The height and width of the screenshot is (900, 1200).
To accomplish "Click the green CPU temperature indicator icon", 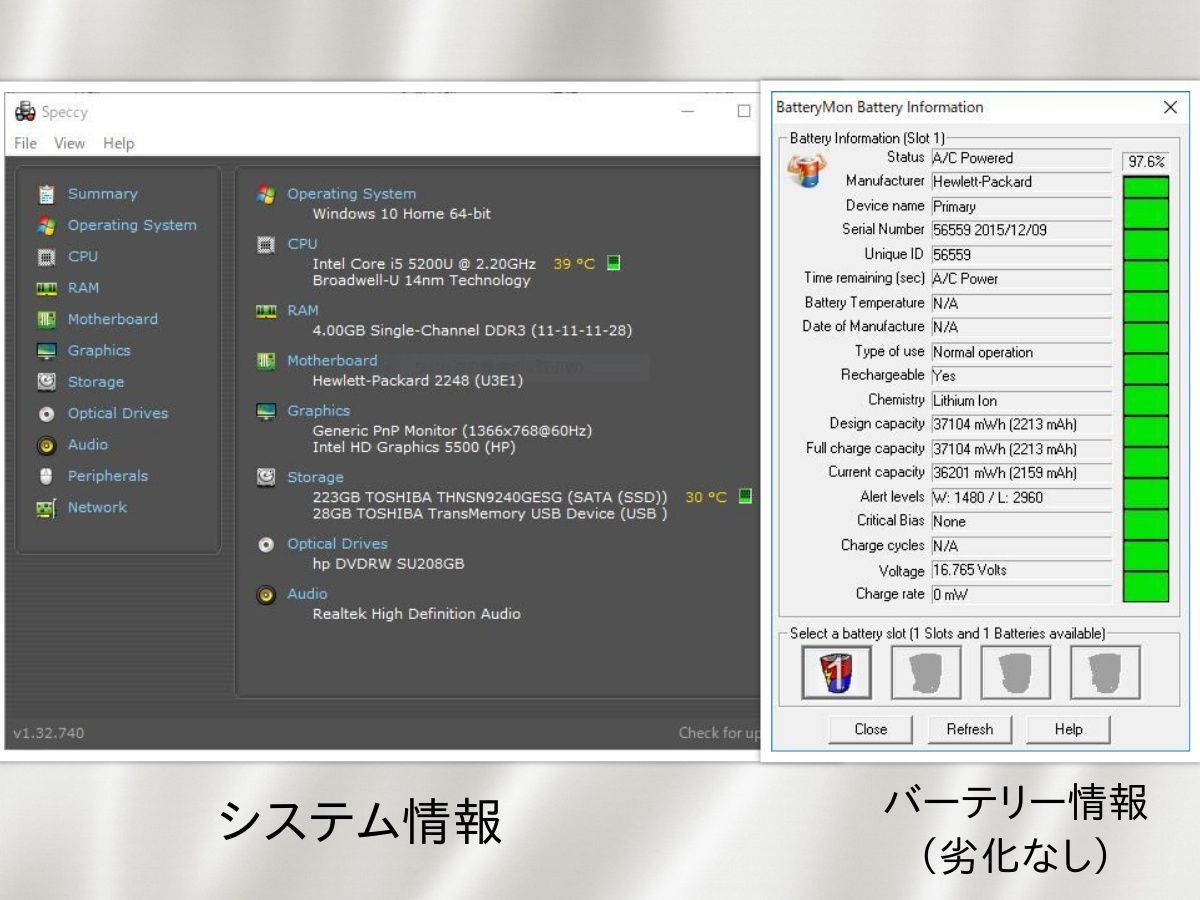I will (614, 263).
